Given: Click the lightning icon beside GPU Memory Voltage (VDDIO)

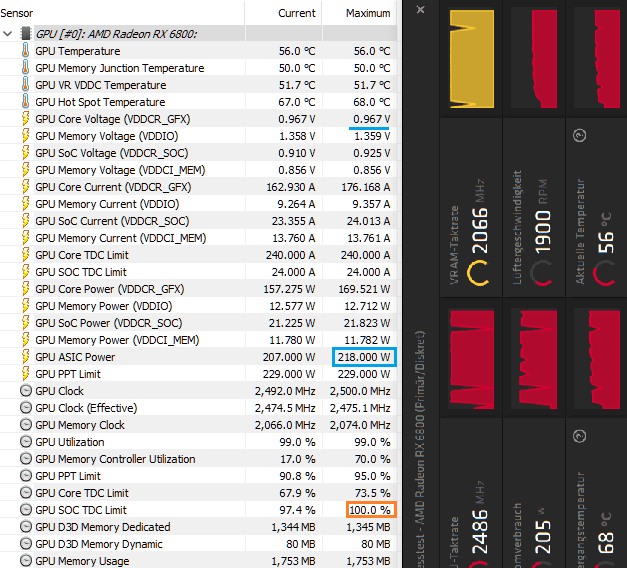Looking at the screenshot, I should (x=26, y=136).
